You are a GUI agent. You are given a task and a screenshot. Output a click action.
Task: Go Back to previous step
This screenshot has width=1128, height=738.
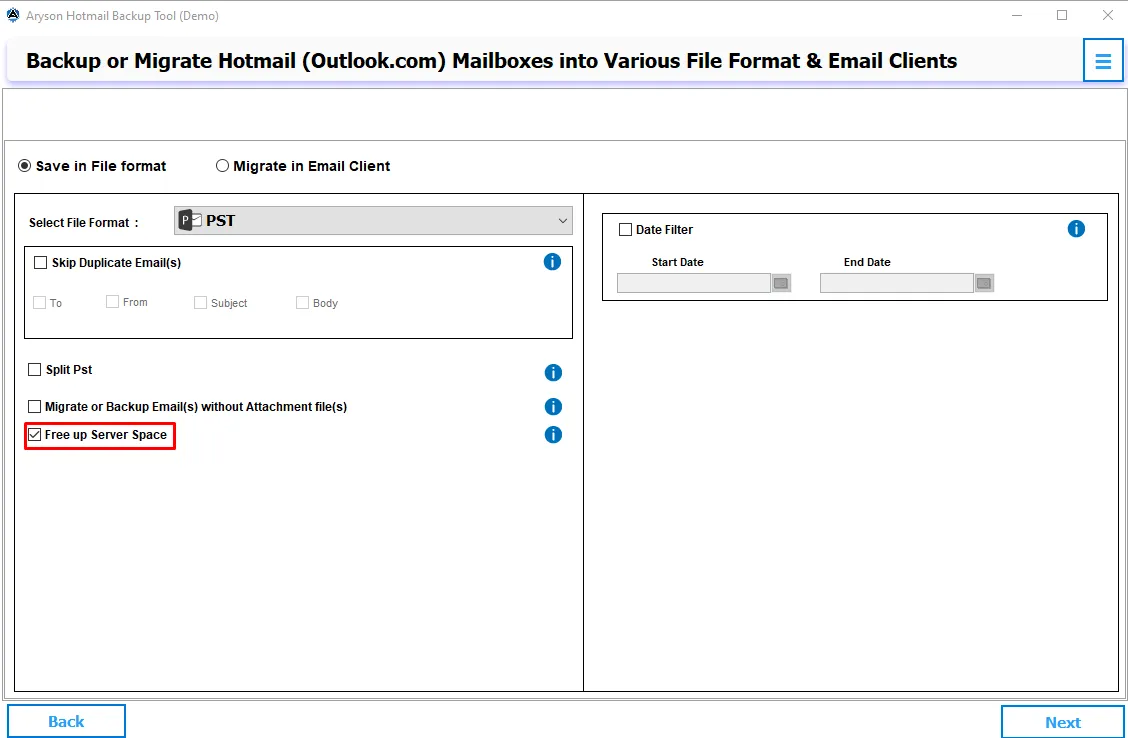[66, 721]
